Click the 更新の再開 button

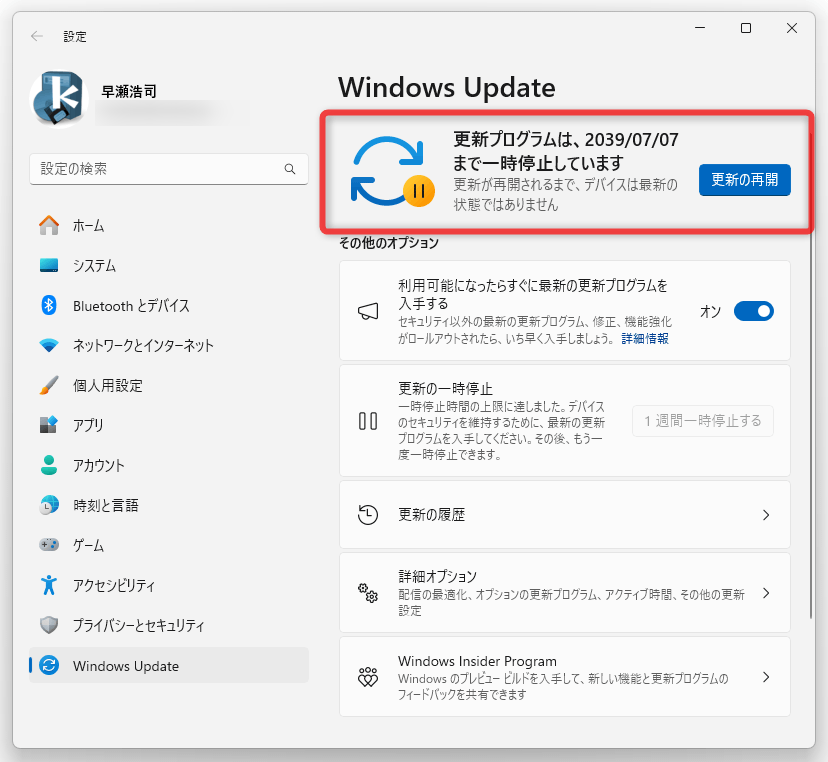[745, 180]
